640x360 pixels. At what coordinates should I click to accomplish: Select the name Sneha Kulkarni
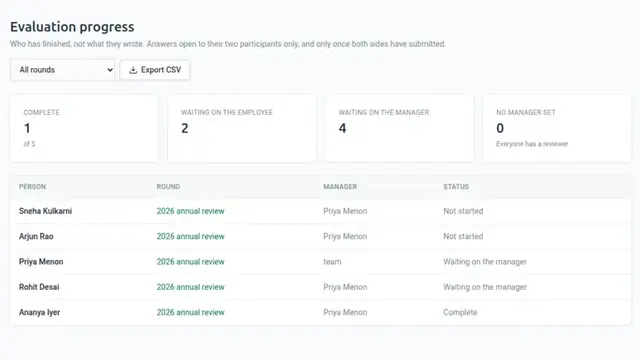point(45,211)
